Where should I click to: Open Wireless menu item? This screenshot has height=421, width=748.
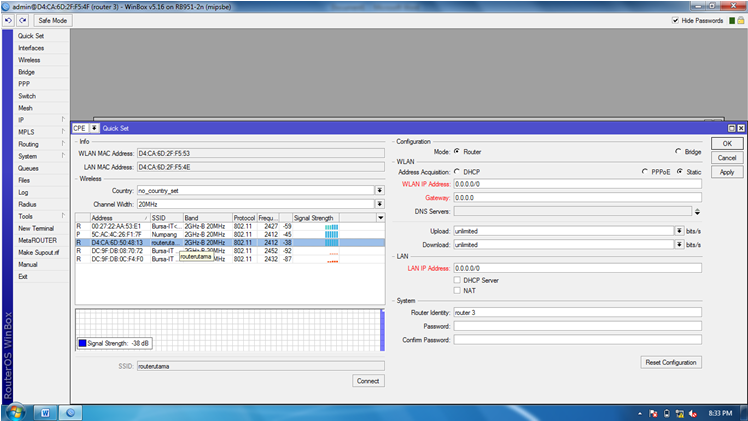[29, 60]
